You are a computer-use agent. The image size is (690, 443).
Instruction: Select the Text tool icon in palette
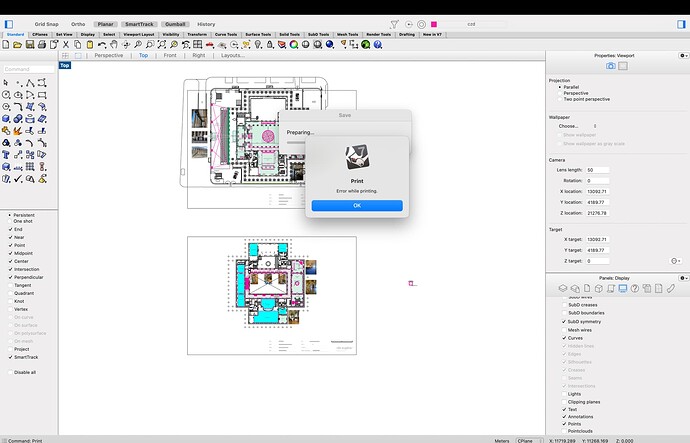(6, 155)
